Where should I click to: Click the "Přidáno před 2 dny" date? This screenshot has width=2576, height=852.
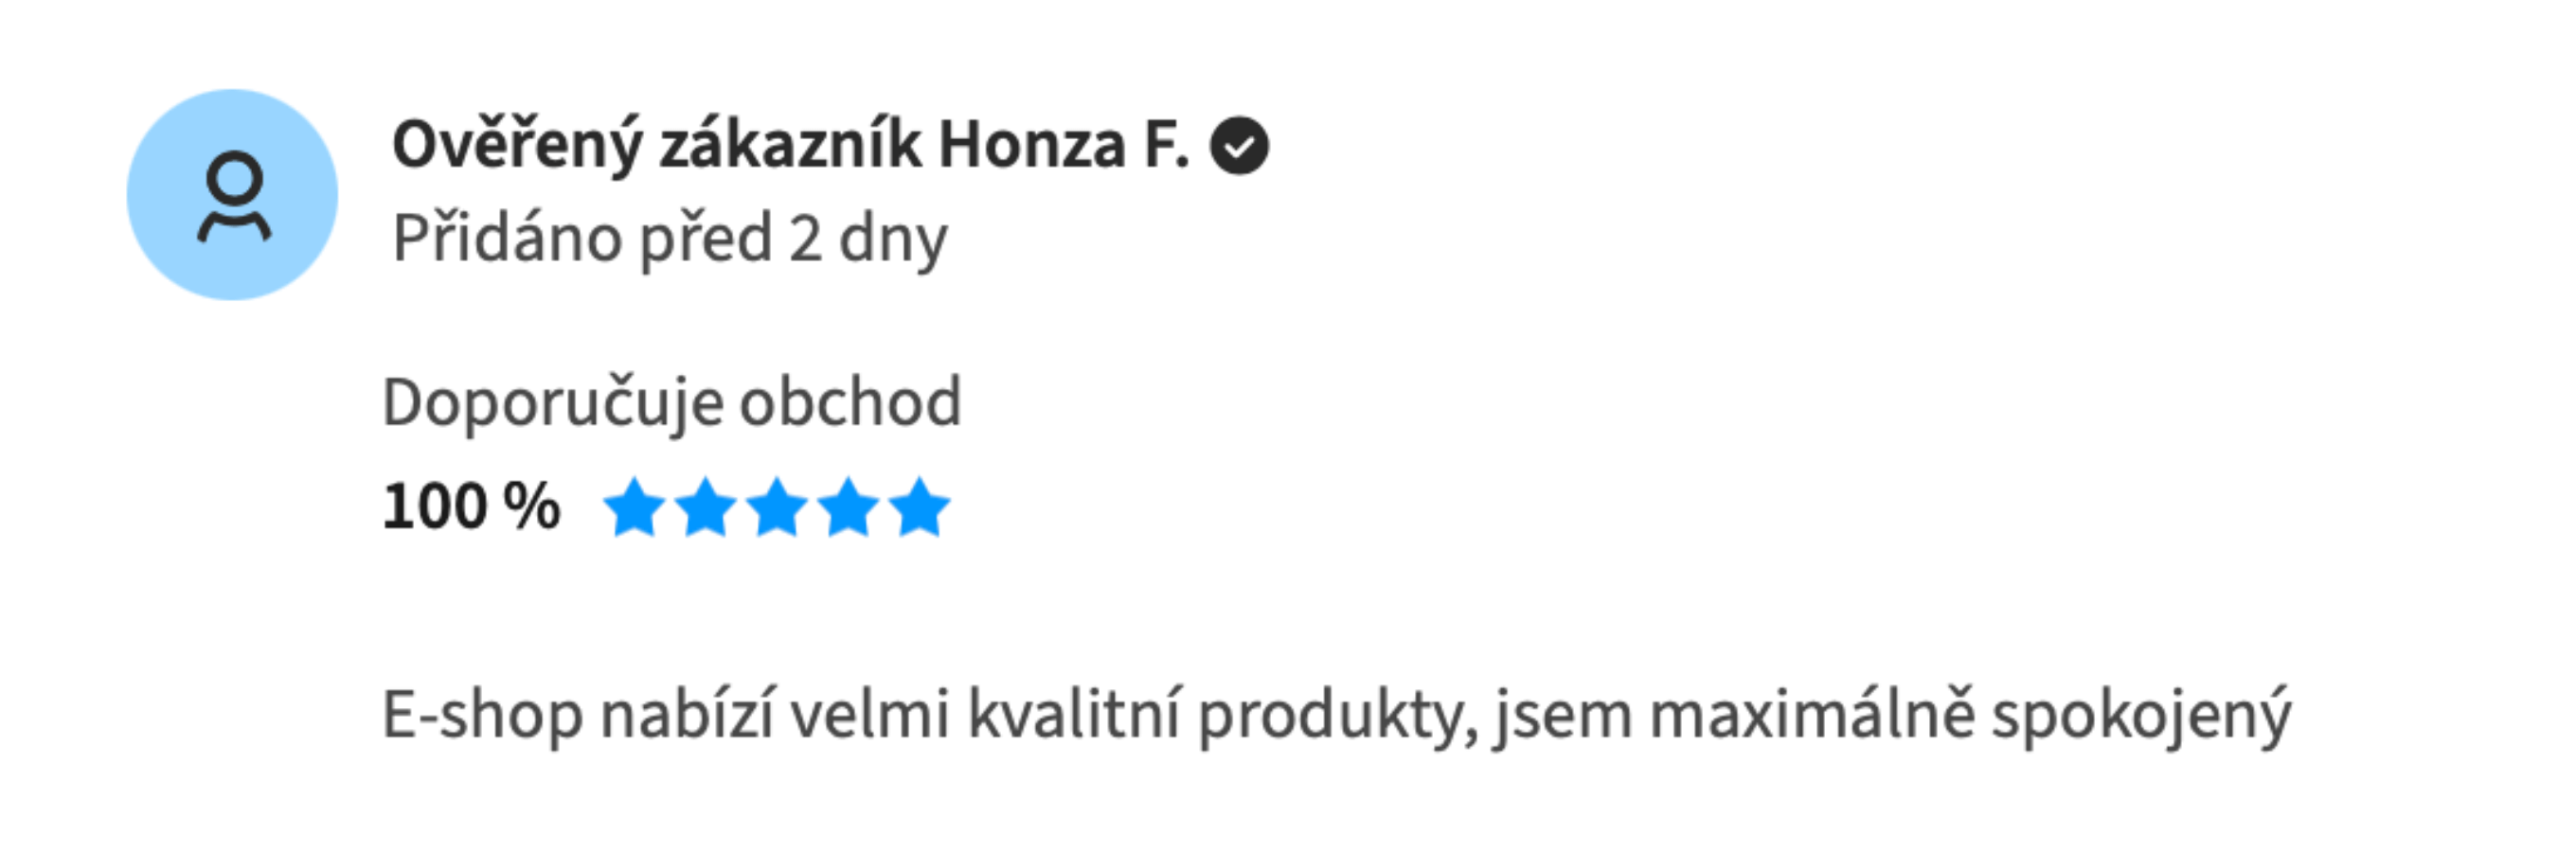click(670, 238)
